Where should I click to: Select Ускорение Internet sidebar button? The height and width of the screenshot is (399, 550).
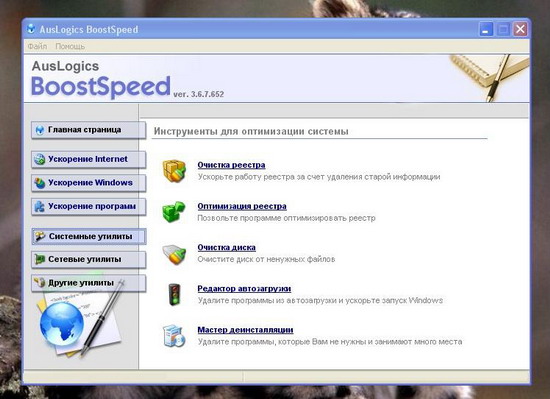pos(88,160)
